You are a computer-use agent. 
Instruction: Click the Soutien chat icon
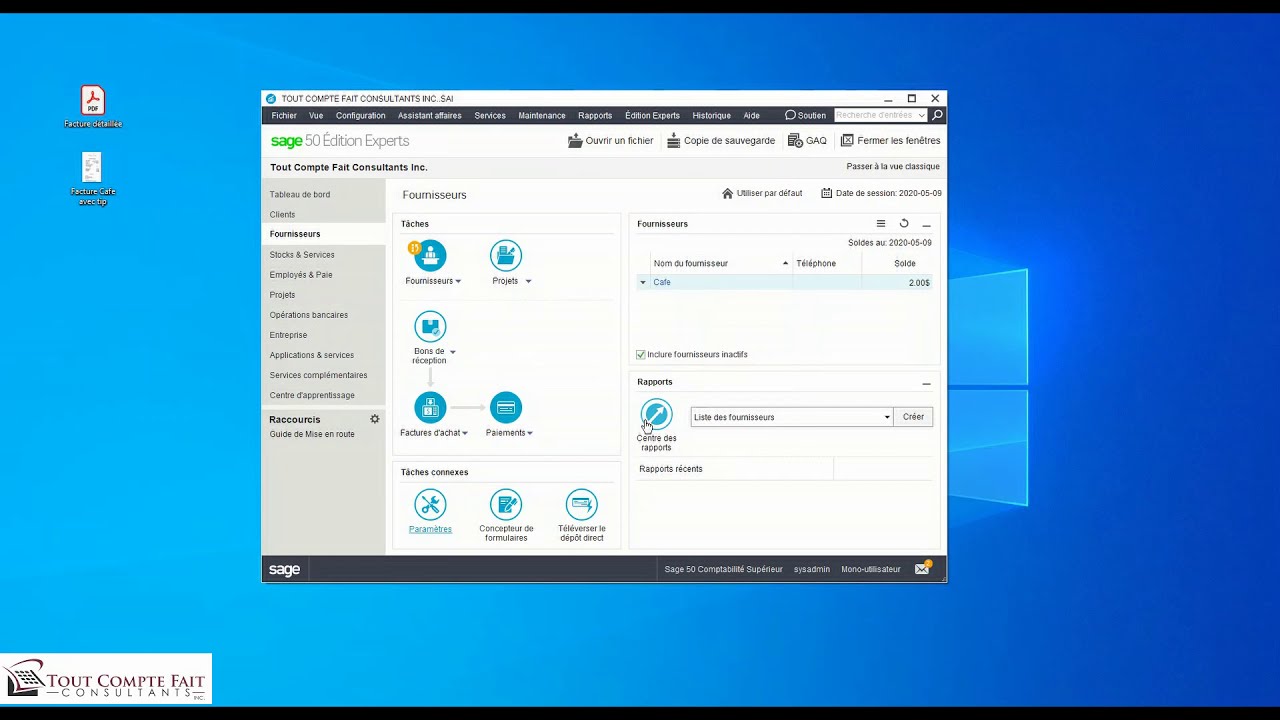click(x=790, y=115)
